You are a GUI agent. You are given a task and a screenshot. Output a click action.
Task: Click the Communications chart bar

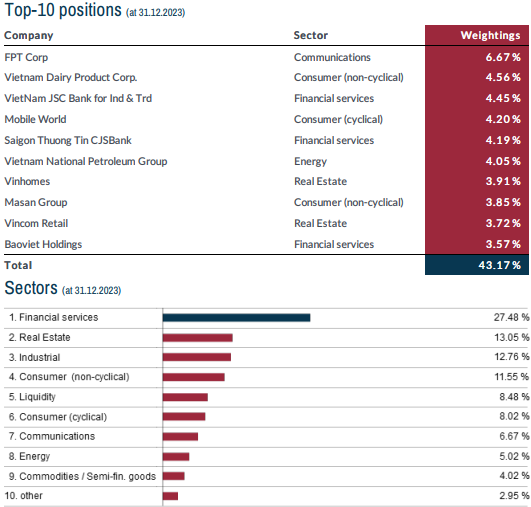tap(180, 437)
